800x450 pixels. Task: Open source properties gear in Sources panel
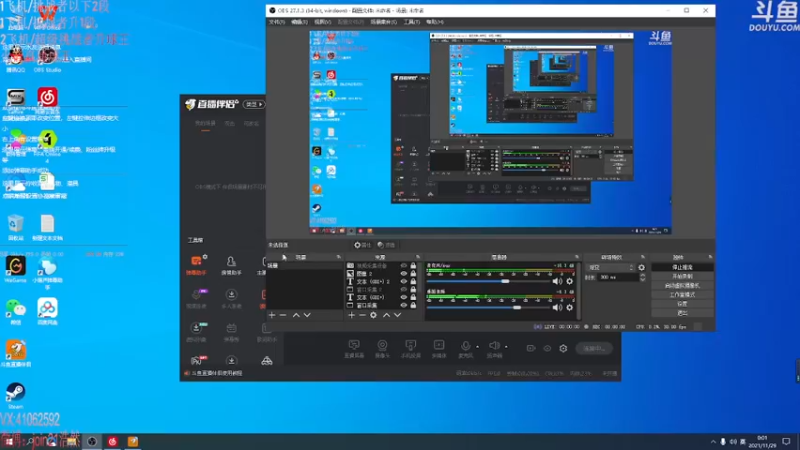click(373, 315)
